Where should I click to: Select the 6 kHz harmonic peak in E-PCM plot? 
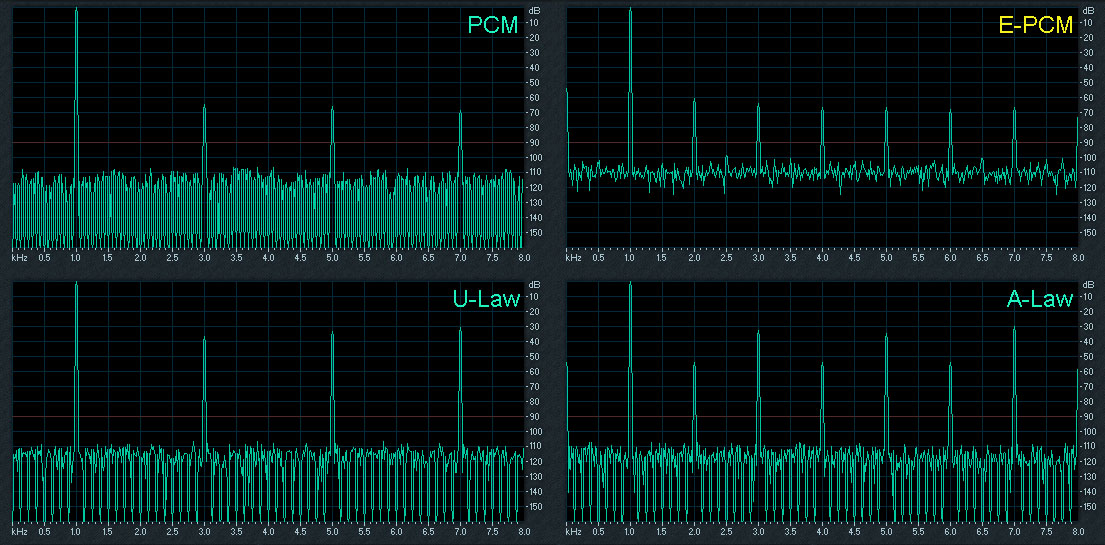tap(950, 140)
